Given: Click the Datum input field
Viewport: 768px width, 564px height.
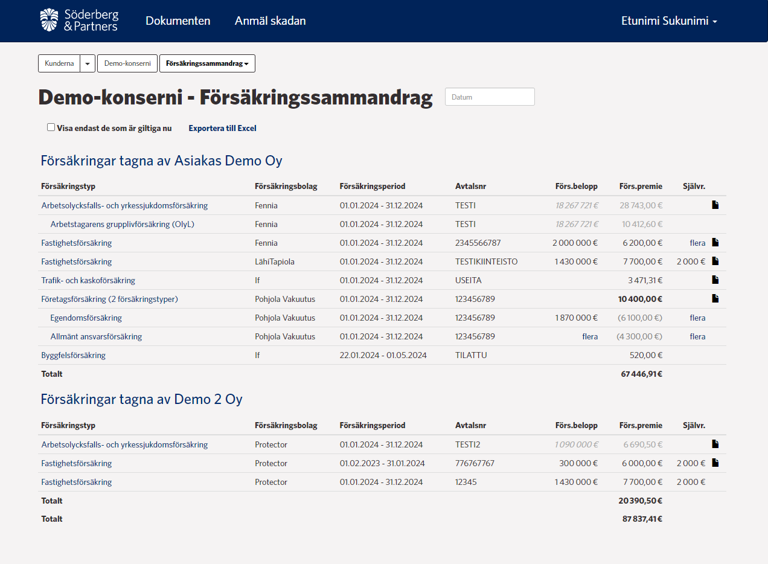Looking at the screenshot, I should click(x=490, y=97).
